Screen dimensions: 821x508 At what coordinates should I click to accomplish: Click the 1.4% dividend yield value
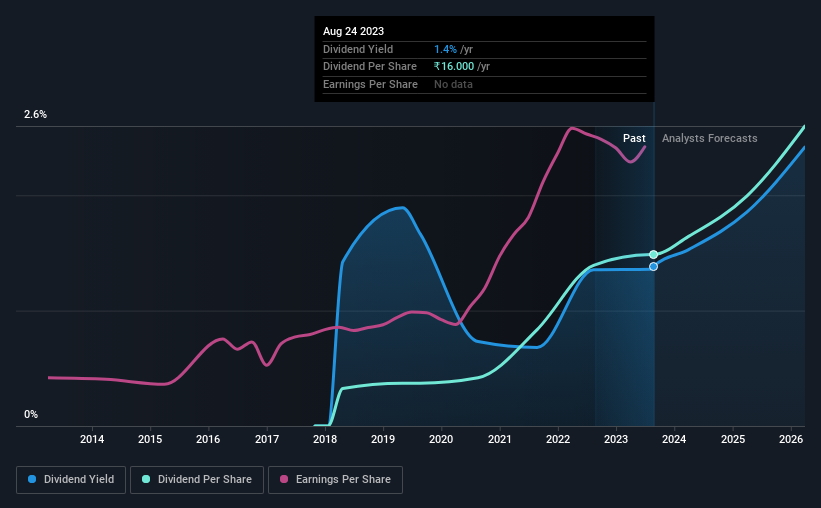tap(445, 49)
